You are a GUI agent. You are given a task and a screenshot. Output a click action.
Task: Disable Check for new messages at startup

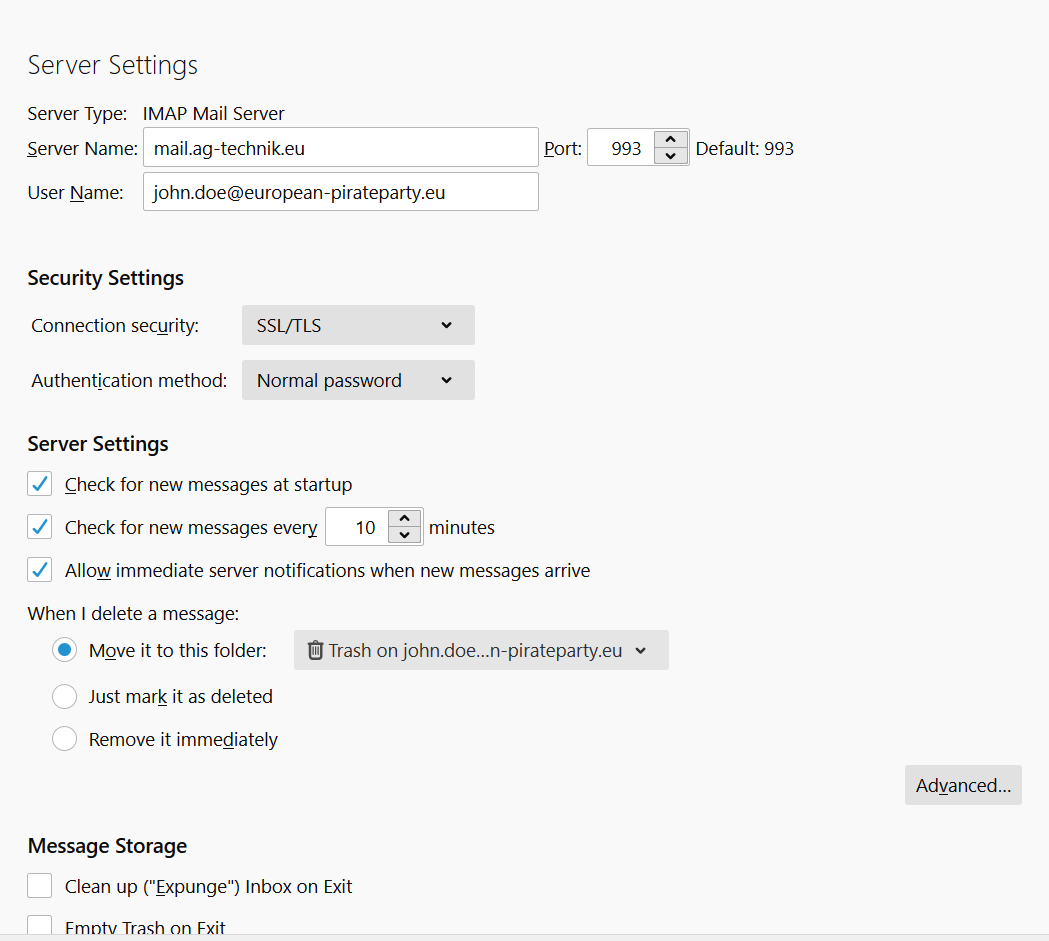40,485
